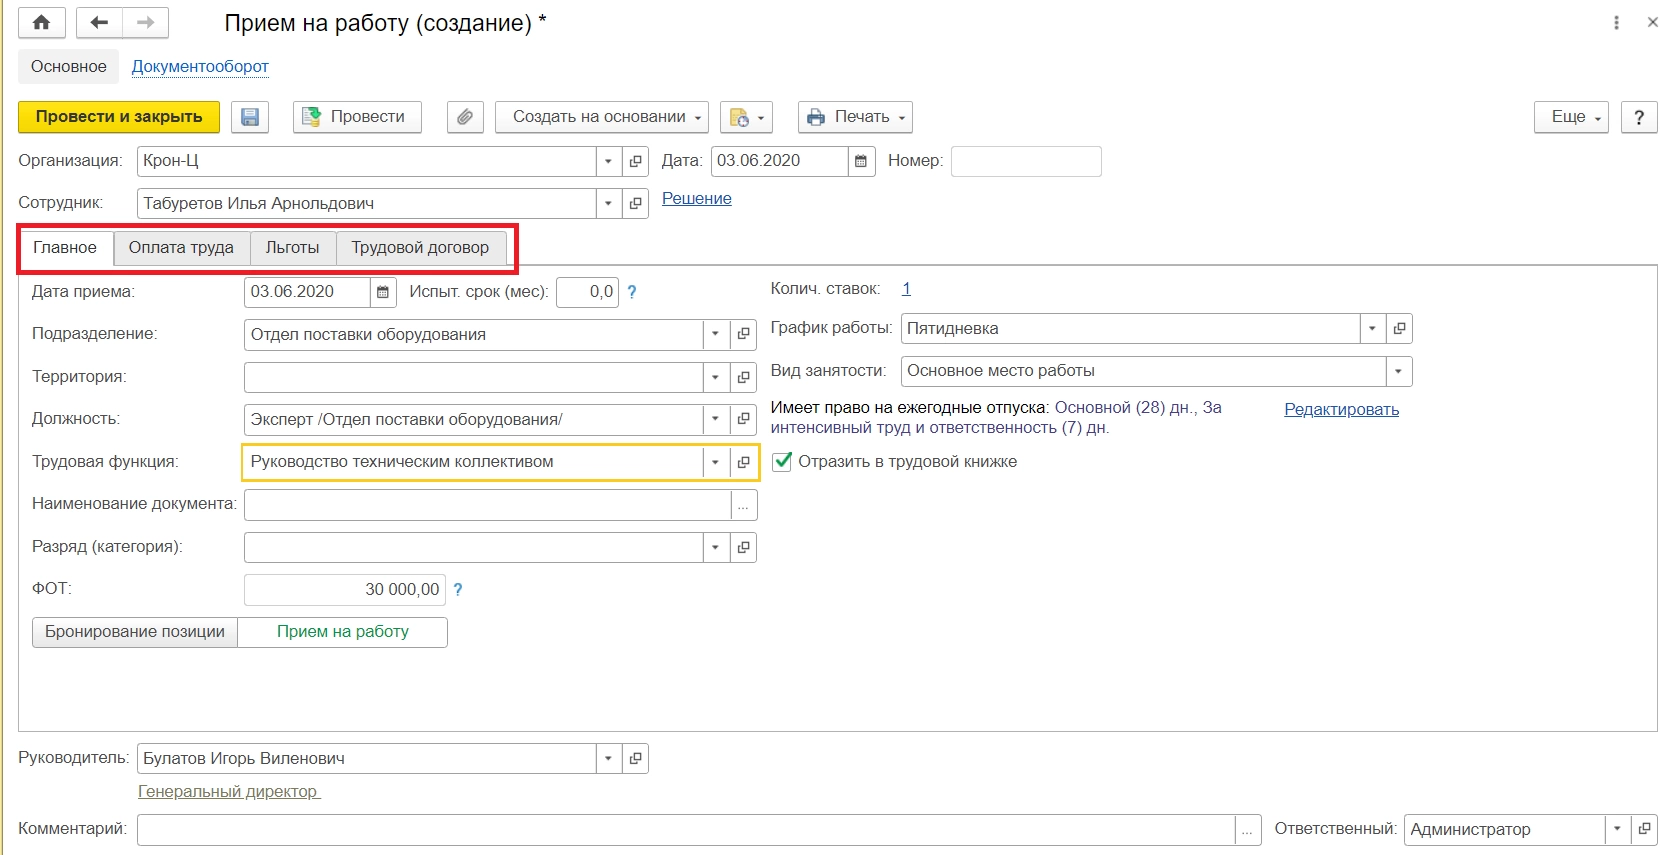This screenshot has height=855, width=1675.
Task: Click the ФОТ amount field
Action: (343, 590)
